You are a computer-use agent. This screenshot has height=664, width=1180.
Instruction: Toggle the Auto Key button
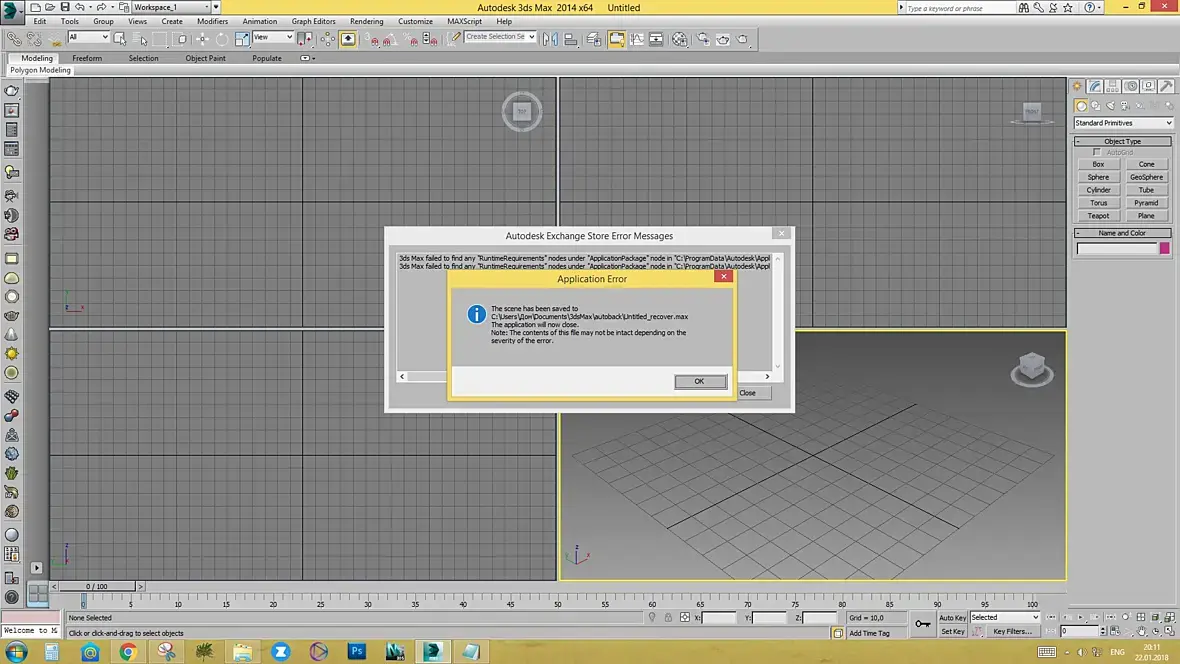click(x=952, y=617)
